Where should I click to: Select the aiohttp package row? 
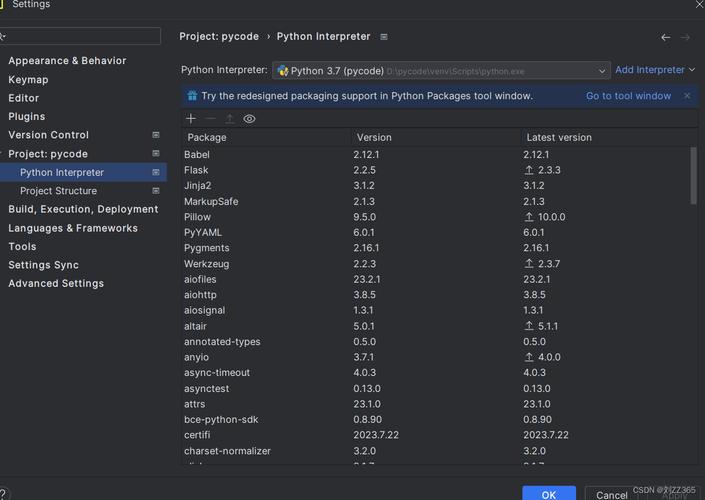435,295
